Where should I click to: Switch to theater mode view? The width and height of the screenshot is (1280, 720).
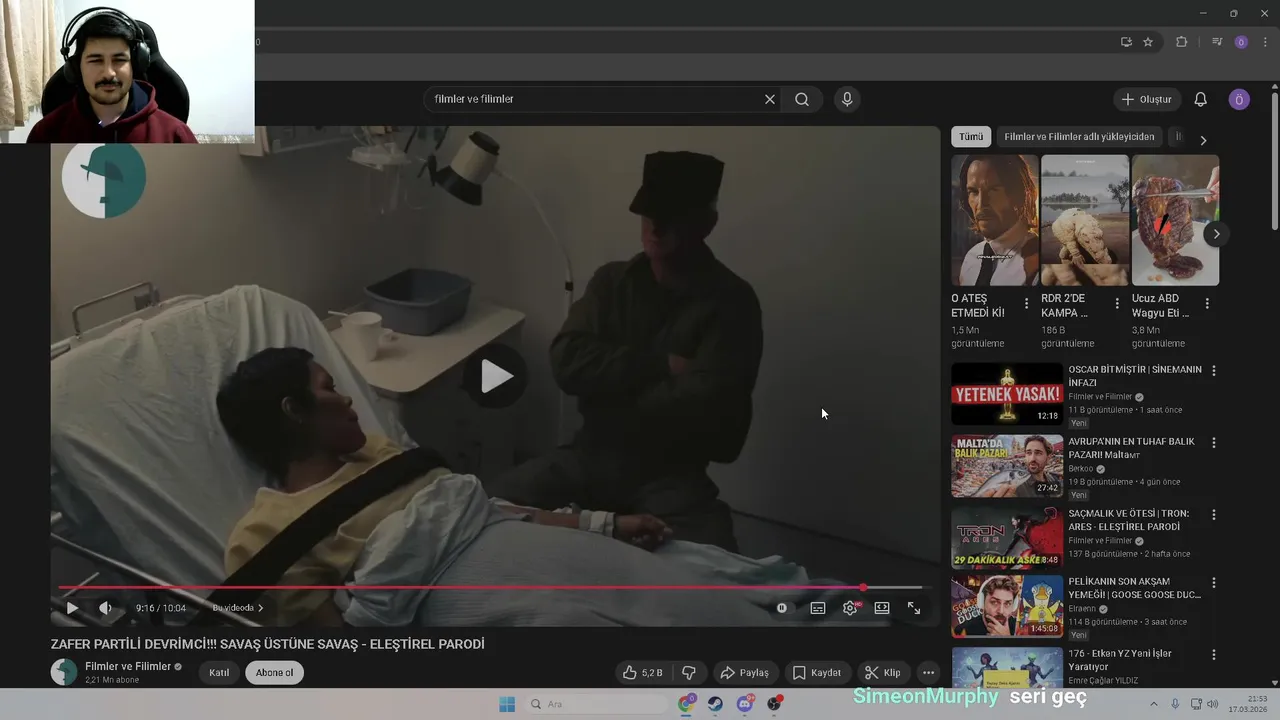(882, 608)
